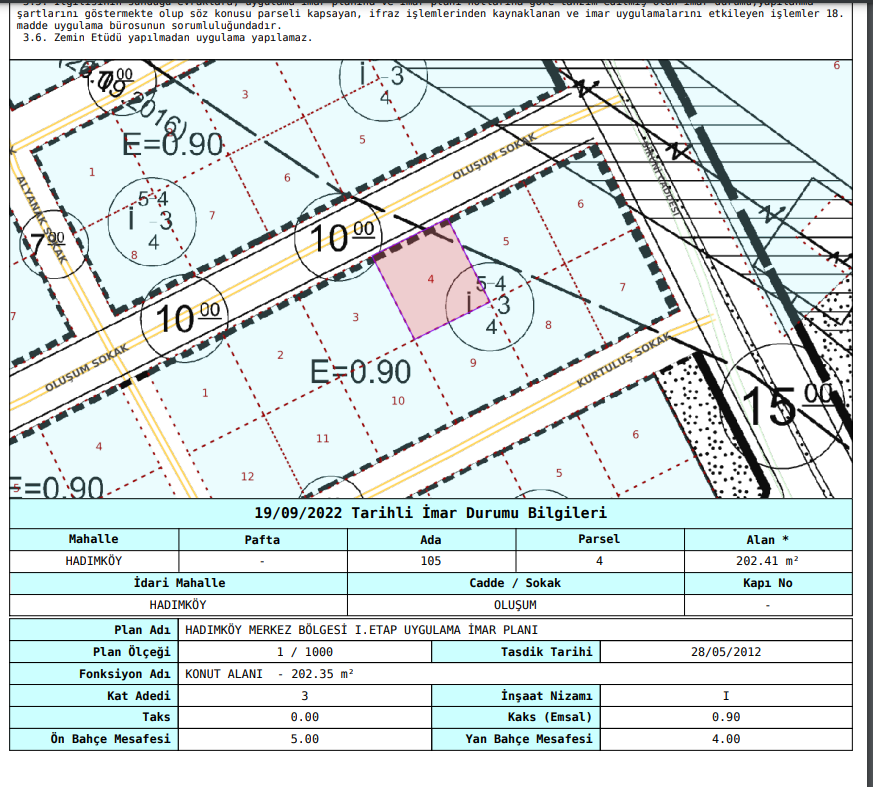Click the pink highlighted parcel 4

coord(427,281)
